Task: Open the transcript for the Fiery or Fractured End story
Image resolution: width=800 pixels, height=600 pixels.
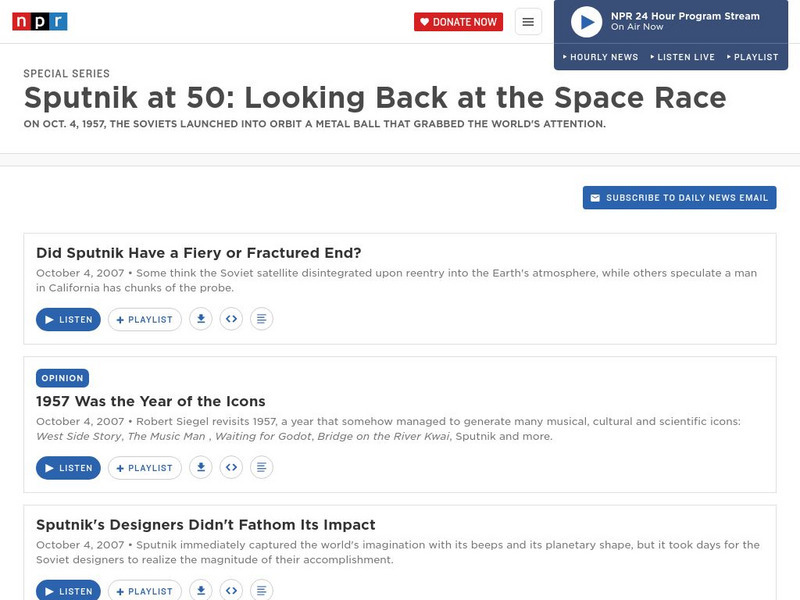Action: point(261,319)
